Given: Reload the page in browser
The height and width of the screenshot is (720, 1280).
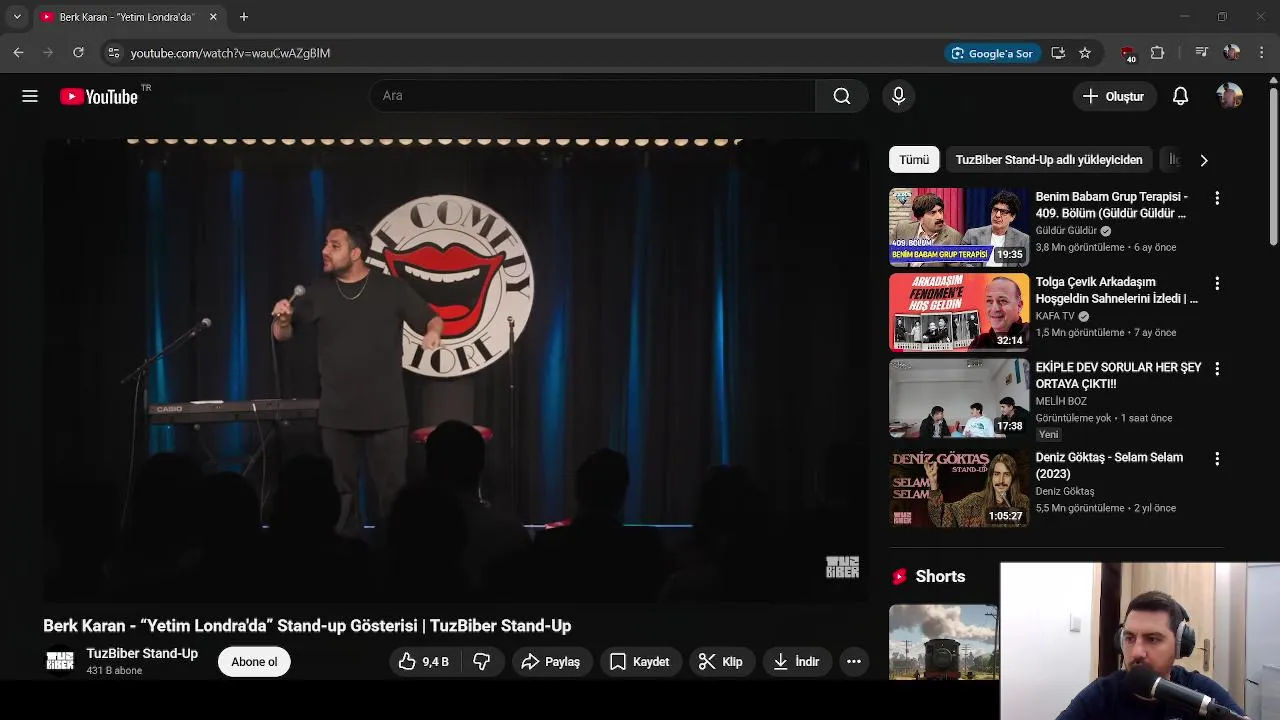Looking at the screenshot, I should [78, 53].
